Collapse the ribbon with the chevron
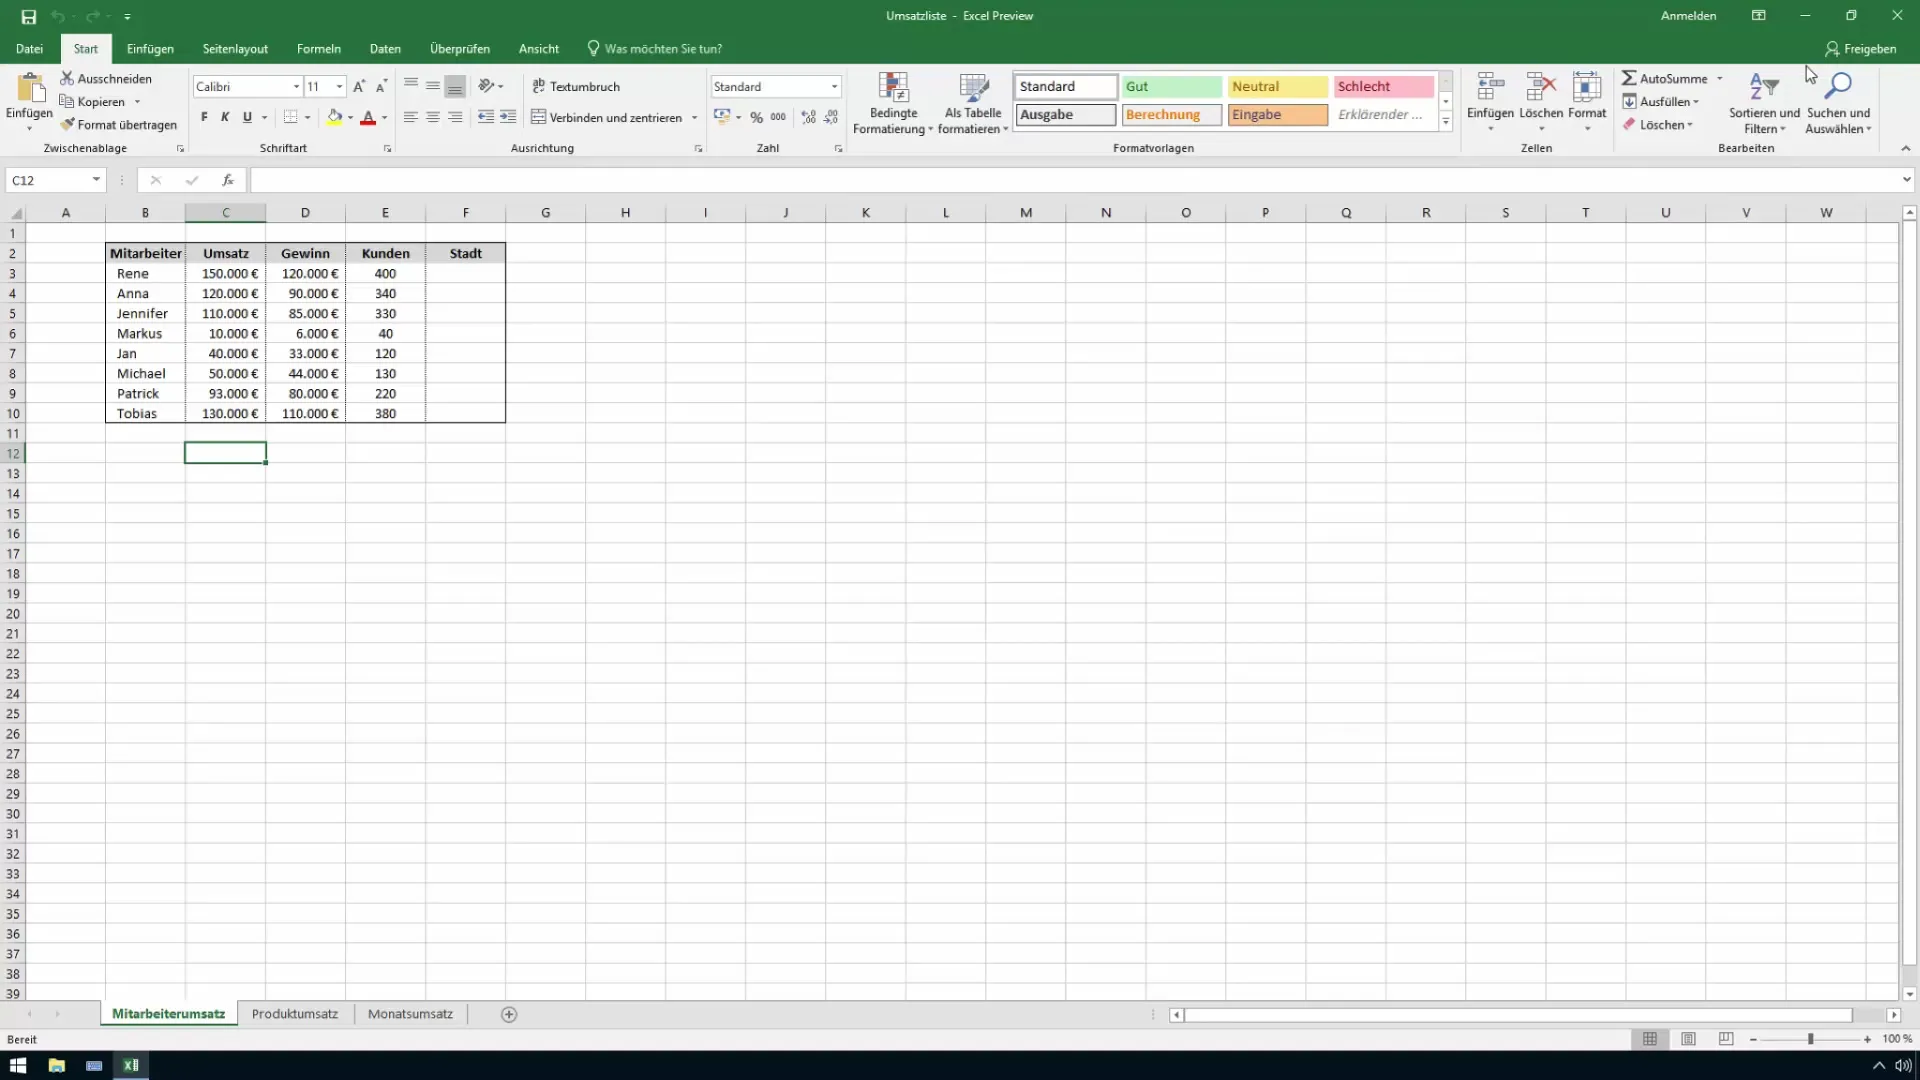 click(1905, 148)
